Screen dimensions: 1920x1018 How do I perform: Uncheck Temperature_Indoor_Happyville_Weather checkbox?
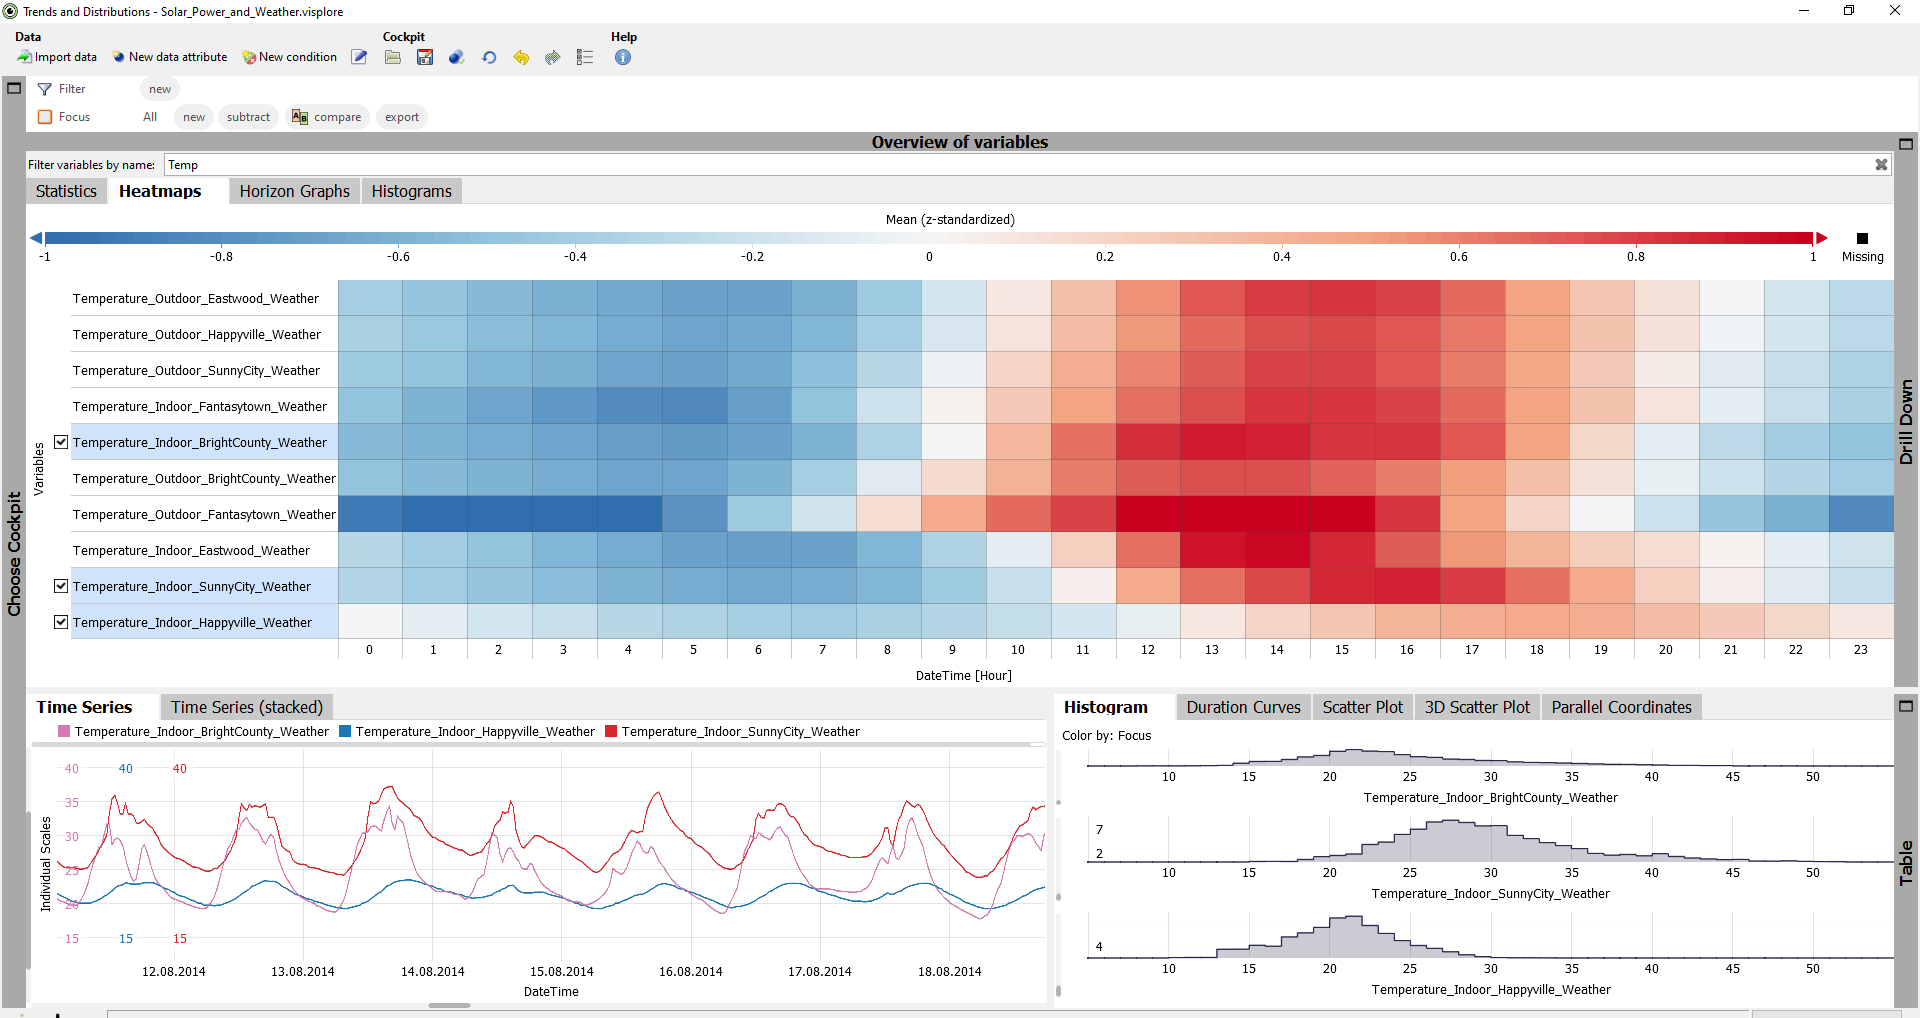pyautogui.click(x=61, y=622)
